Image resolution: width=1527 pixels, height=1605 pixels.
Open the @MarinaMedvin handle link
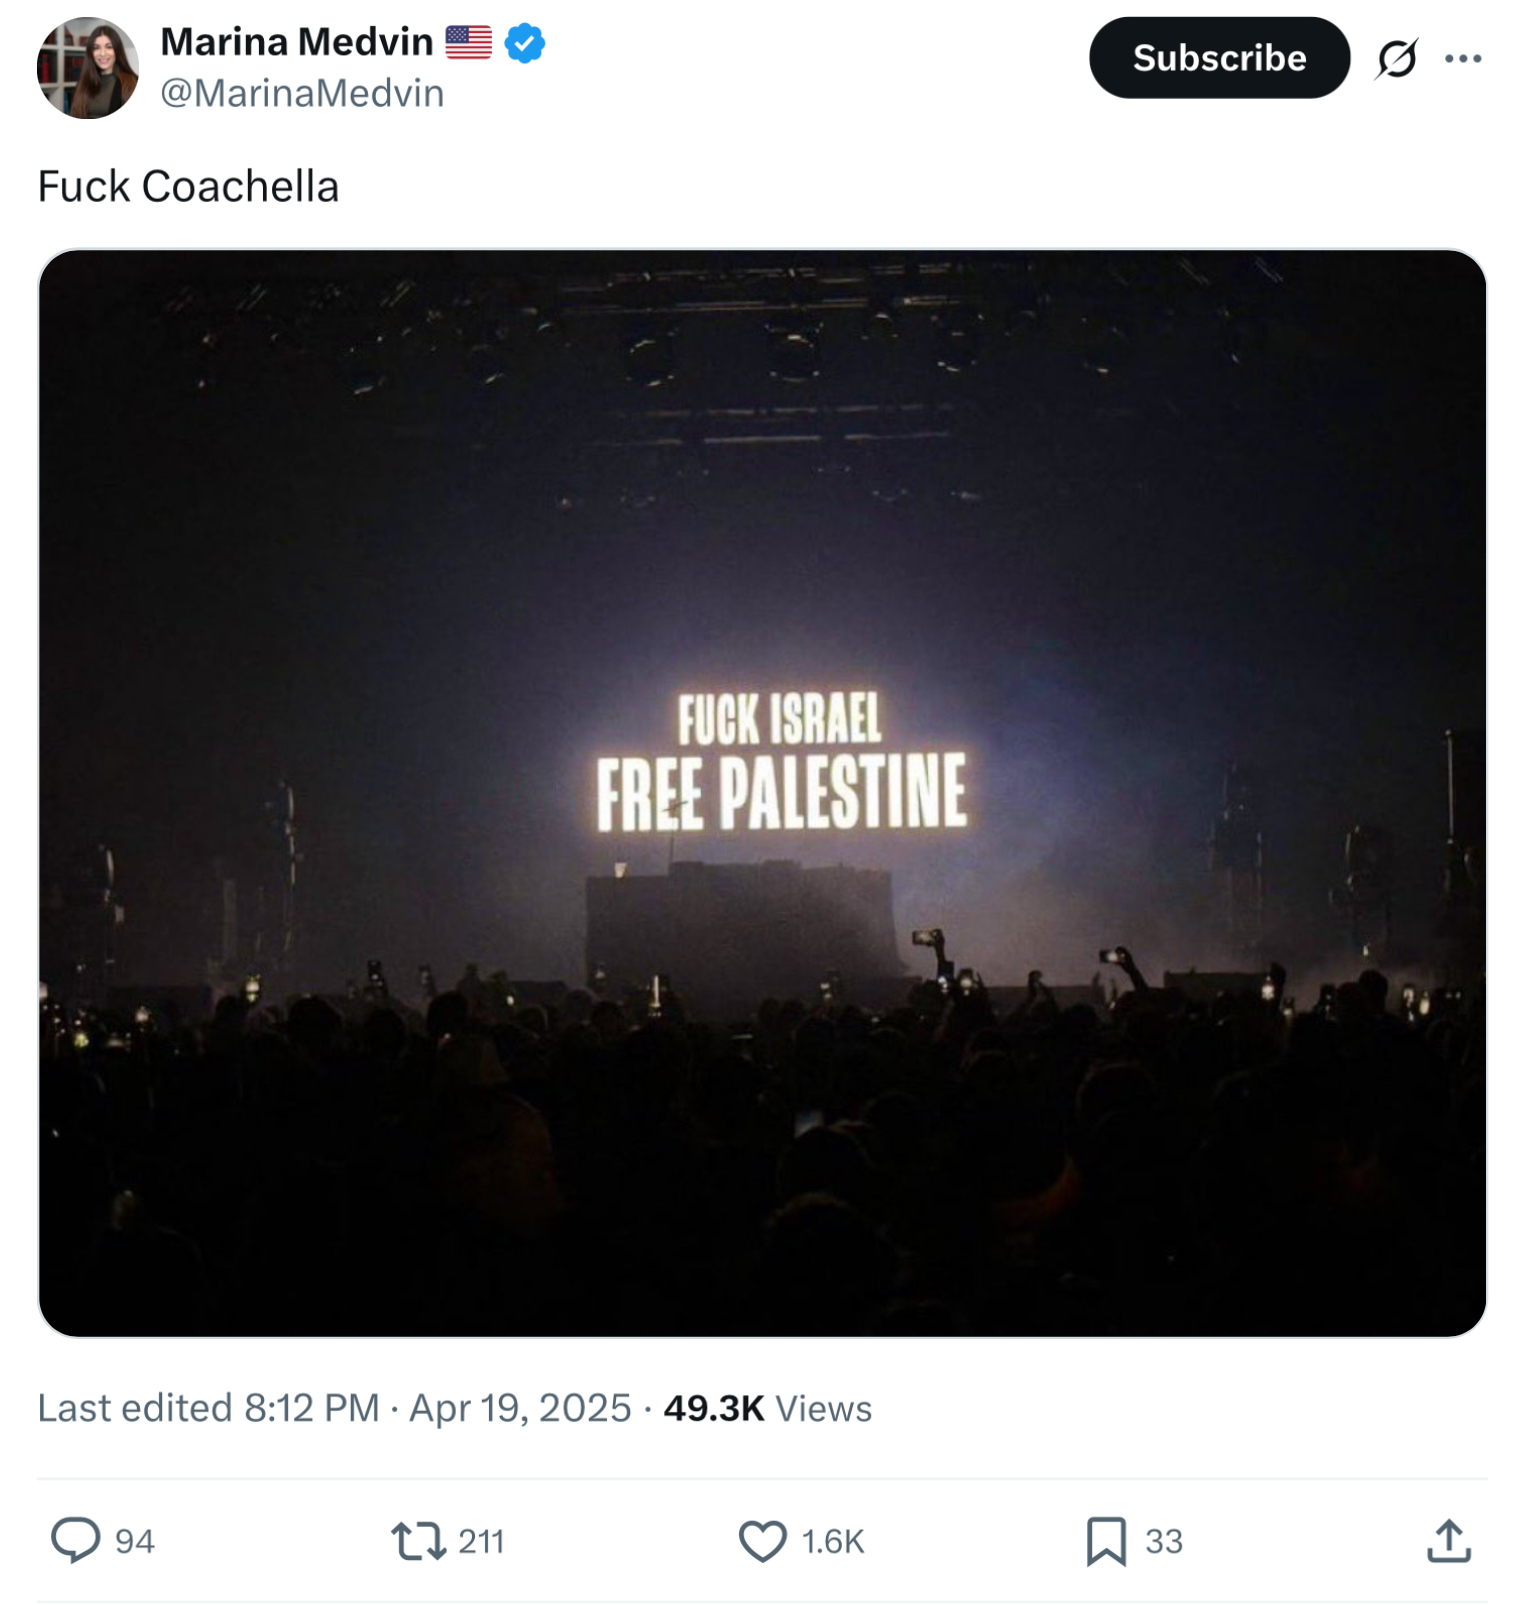(302, 93)
